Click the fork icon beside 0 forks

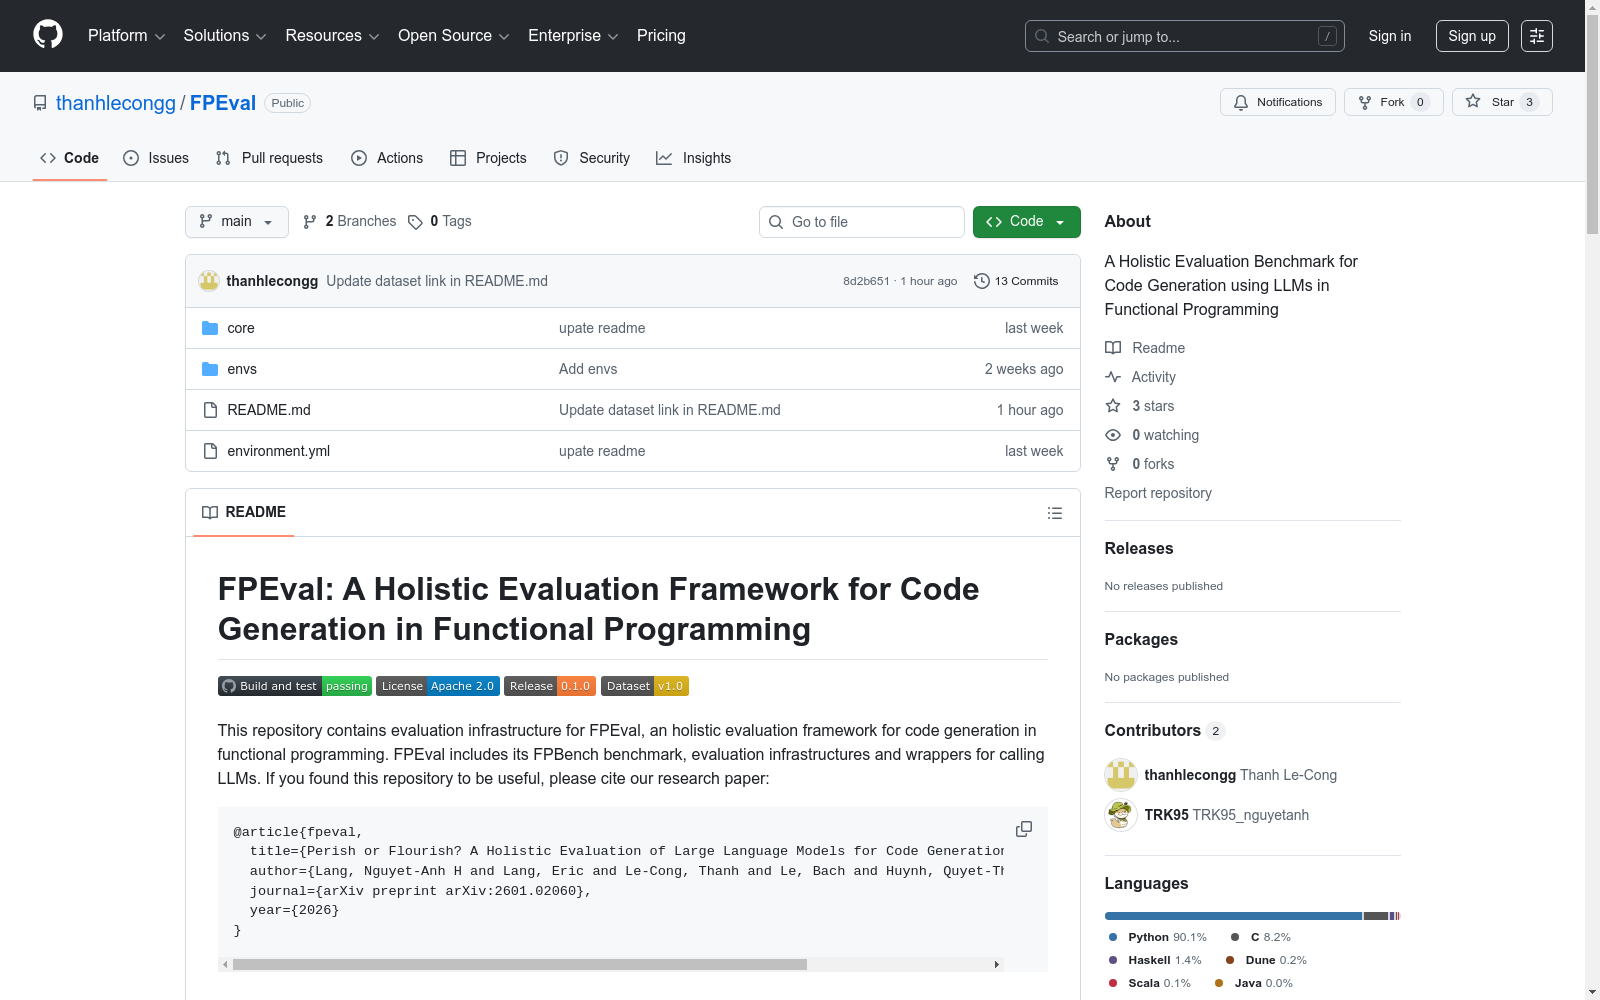point(1113,464)
